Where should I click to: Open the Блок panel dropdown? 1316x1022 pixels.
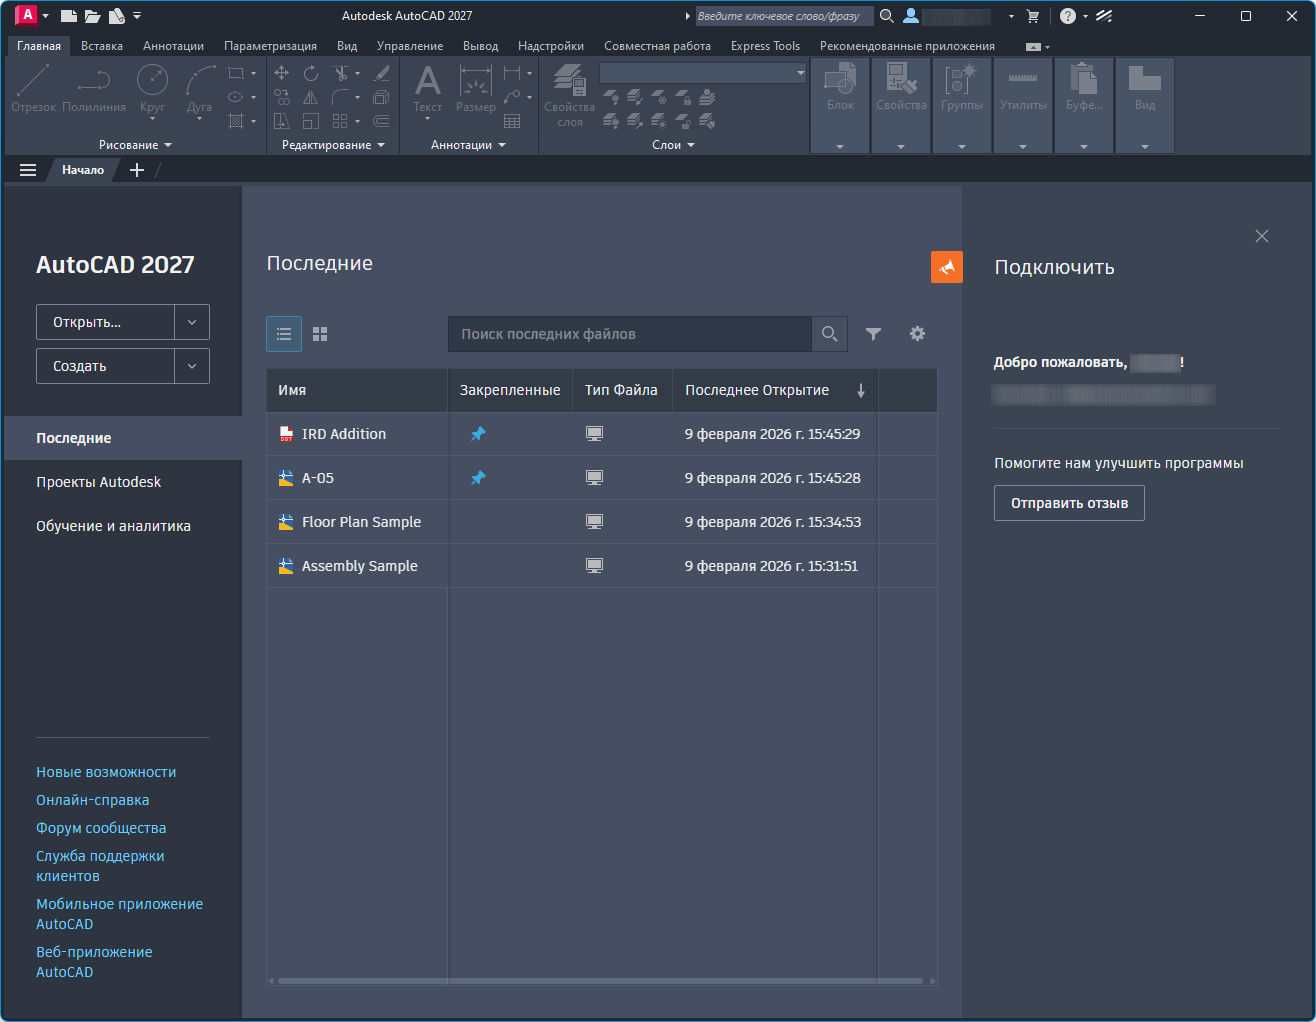[x=840, y=146]
